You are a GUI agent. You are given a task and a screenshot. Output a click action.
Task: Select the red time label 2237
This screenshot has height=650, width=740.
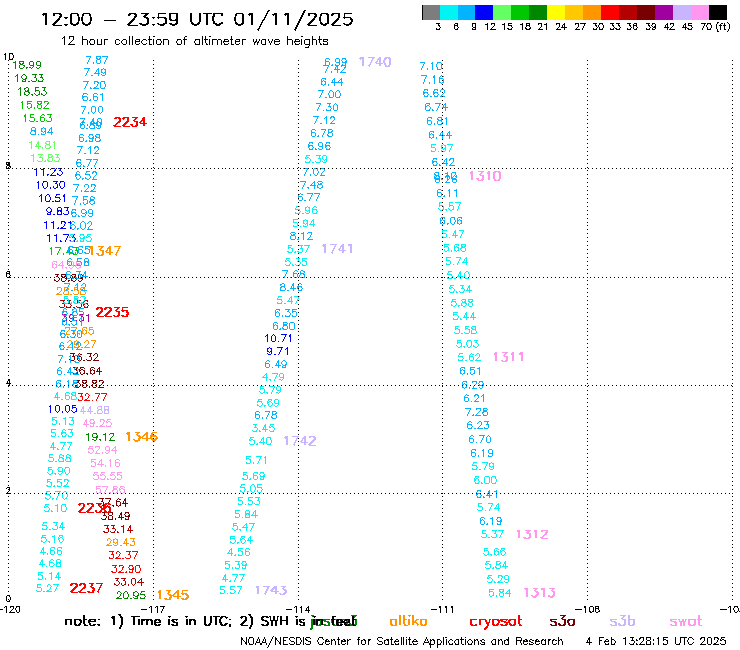pyautogui.click(x=86, y=588)
